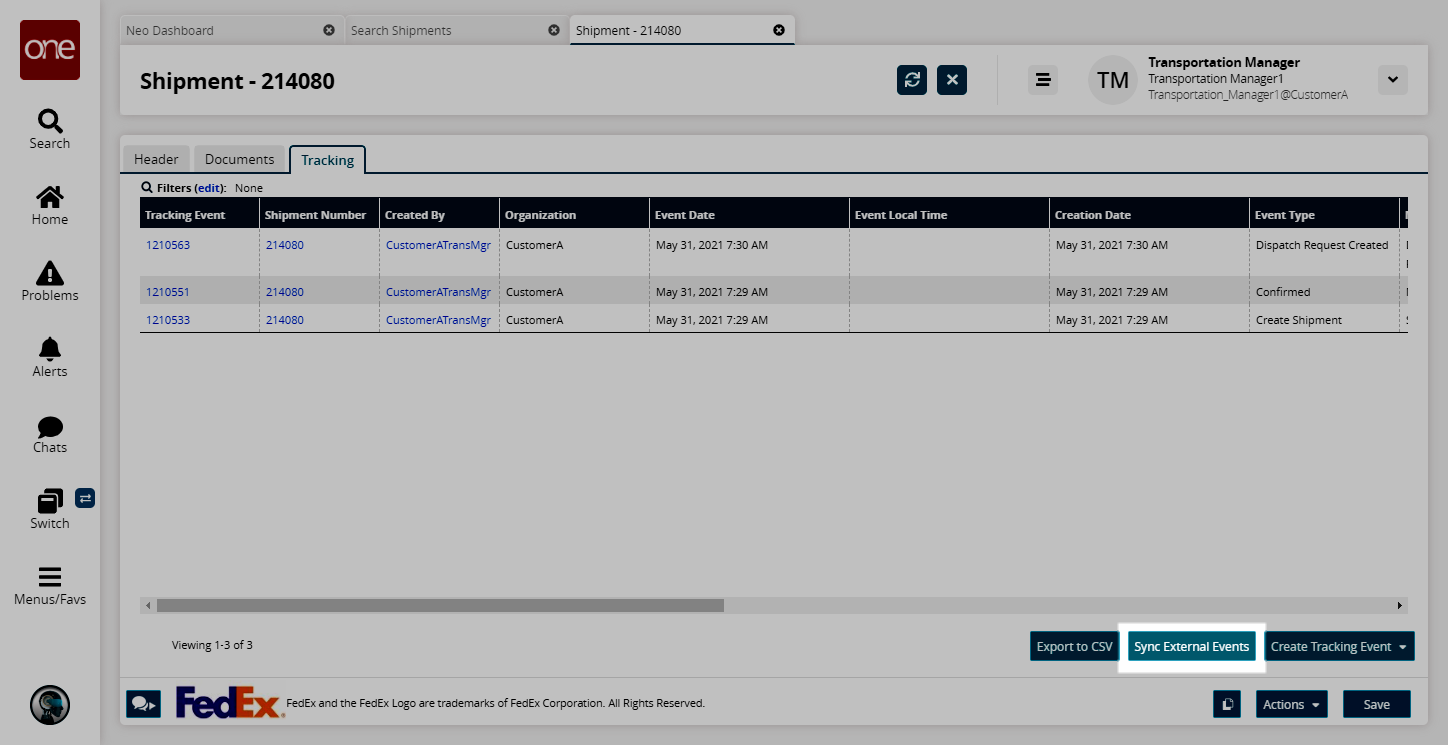Click the Switch windows icon
The image size is (1448, 745).
pyautogui.click(x=50, y=500)
